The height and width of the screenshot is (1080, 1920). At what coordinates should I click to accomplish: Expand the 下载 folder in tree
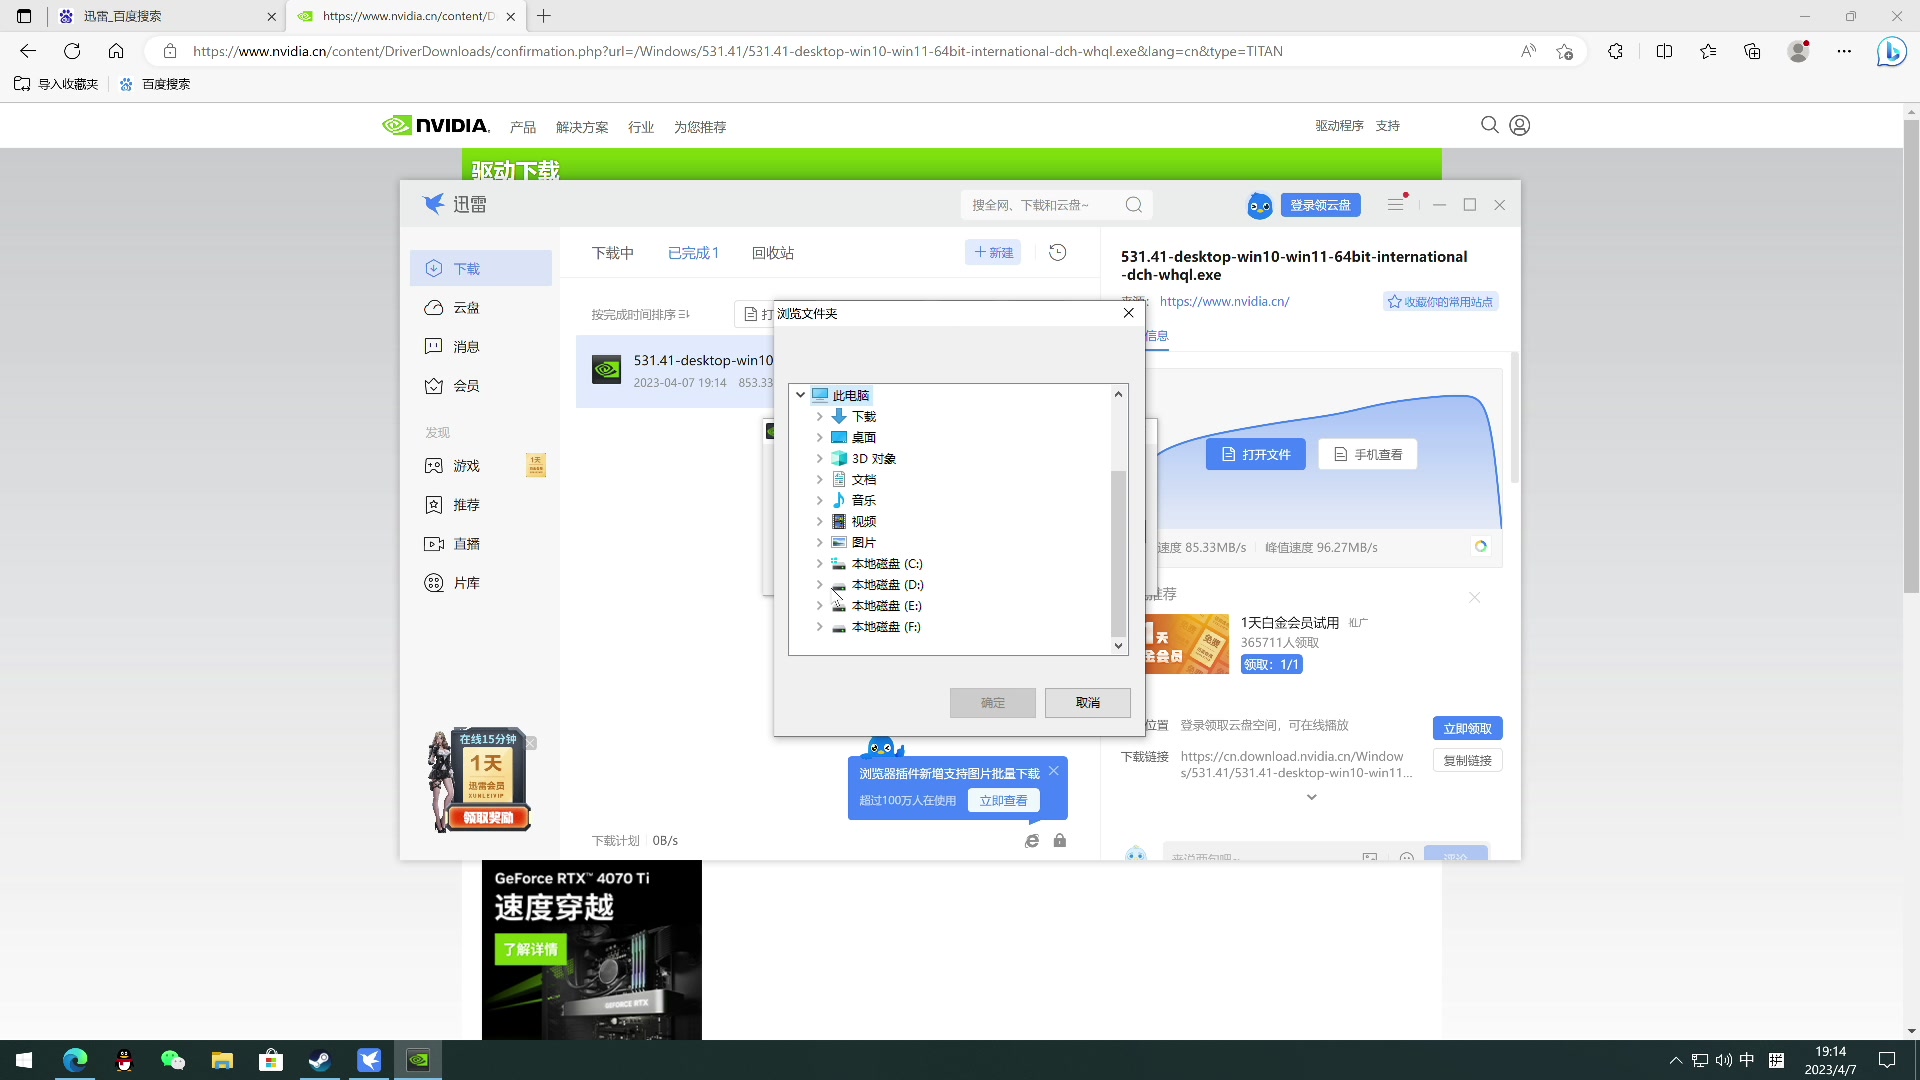819,416
